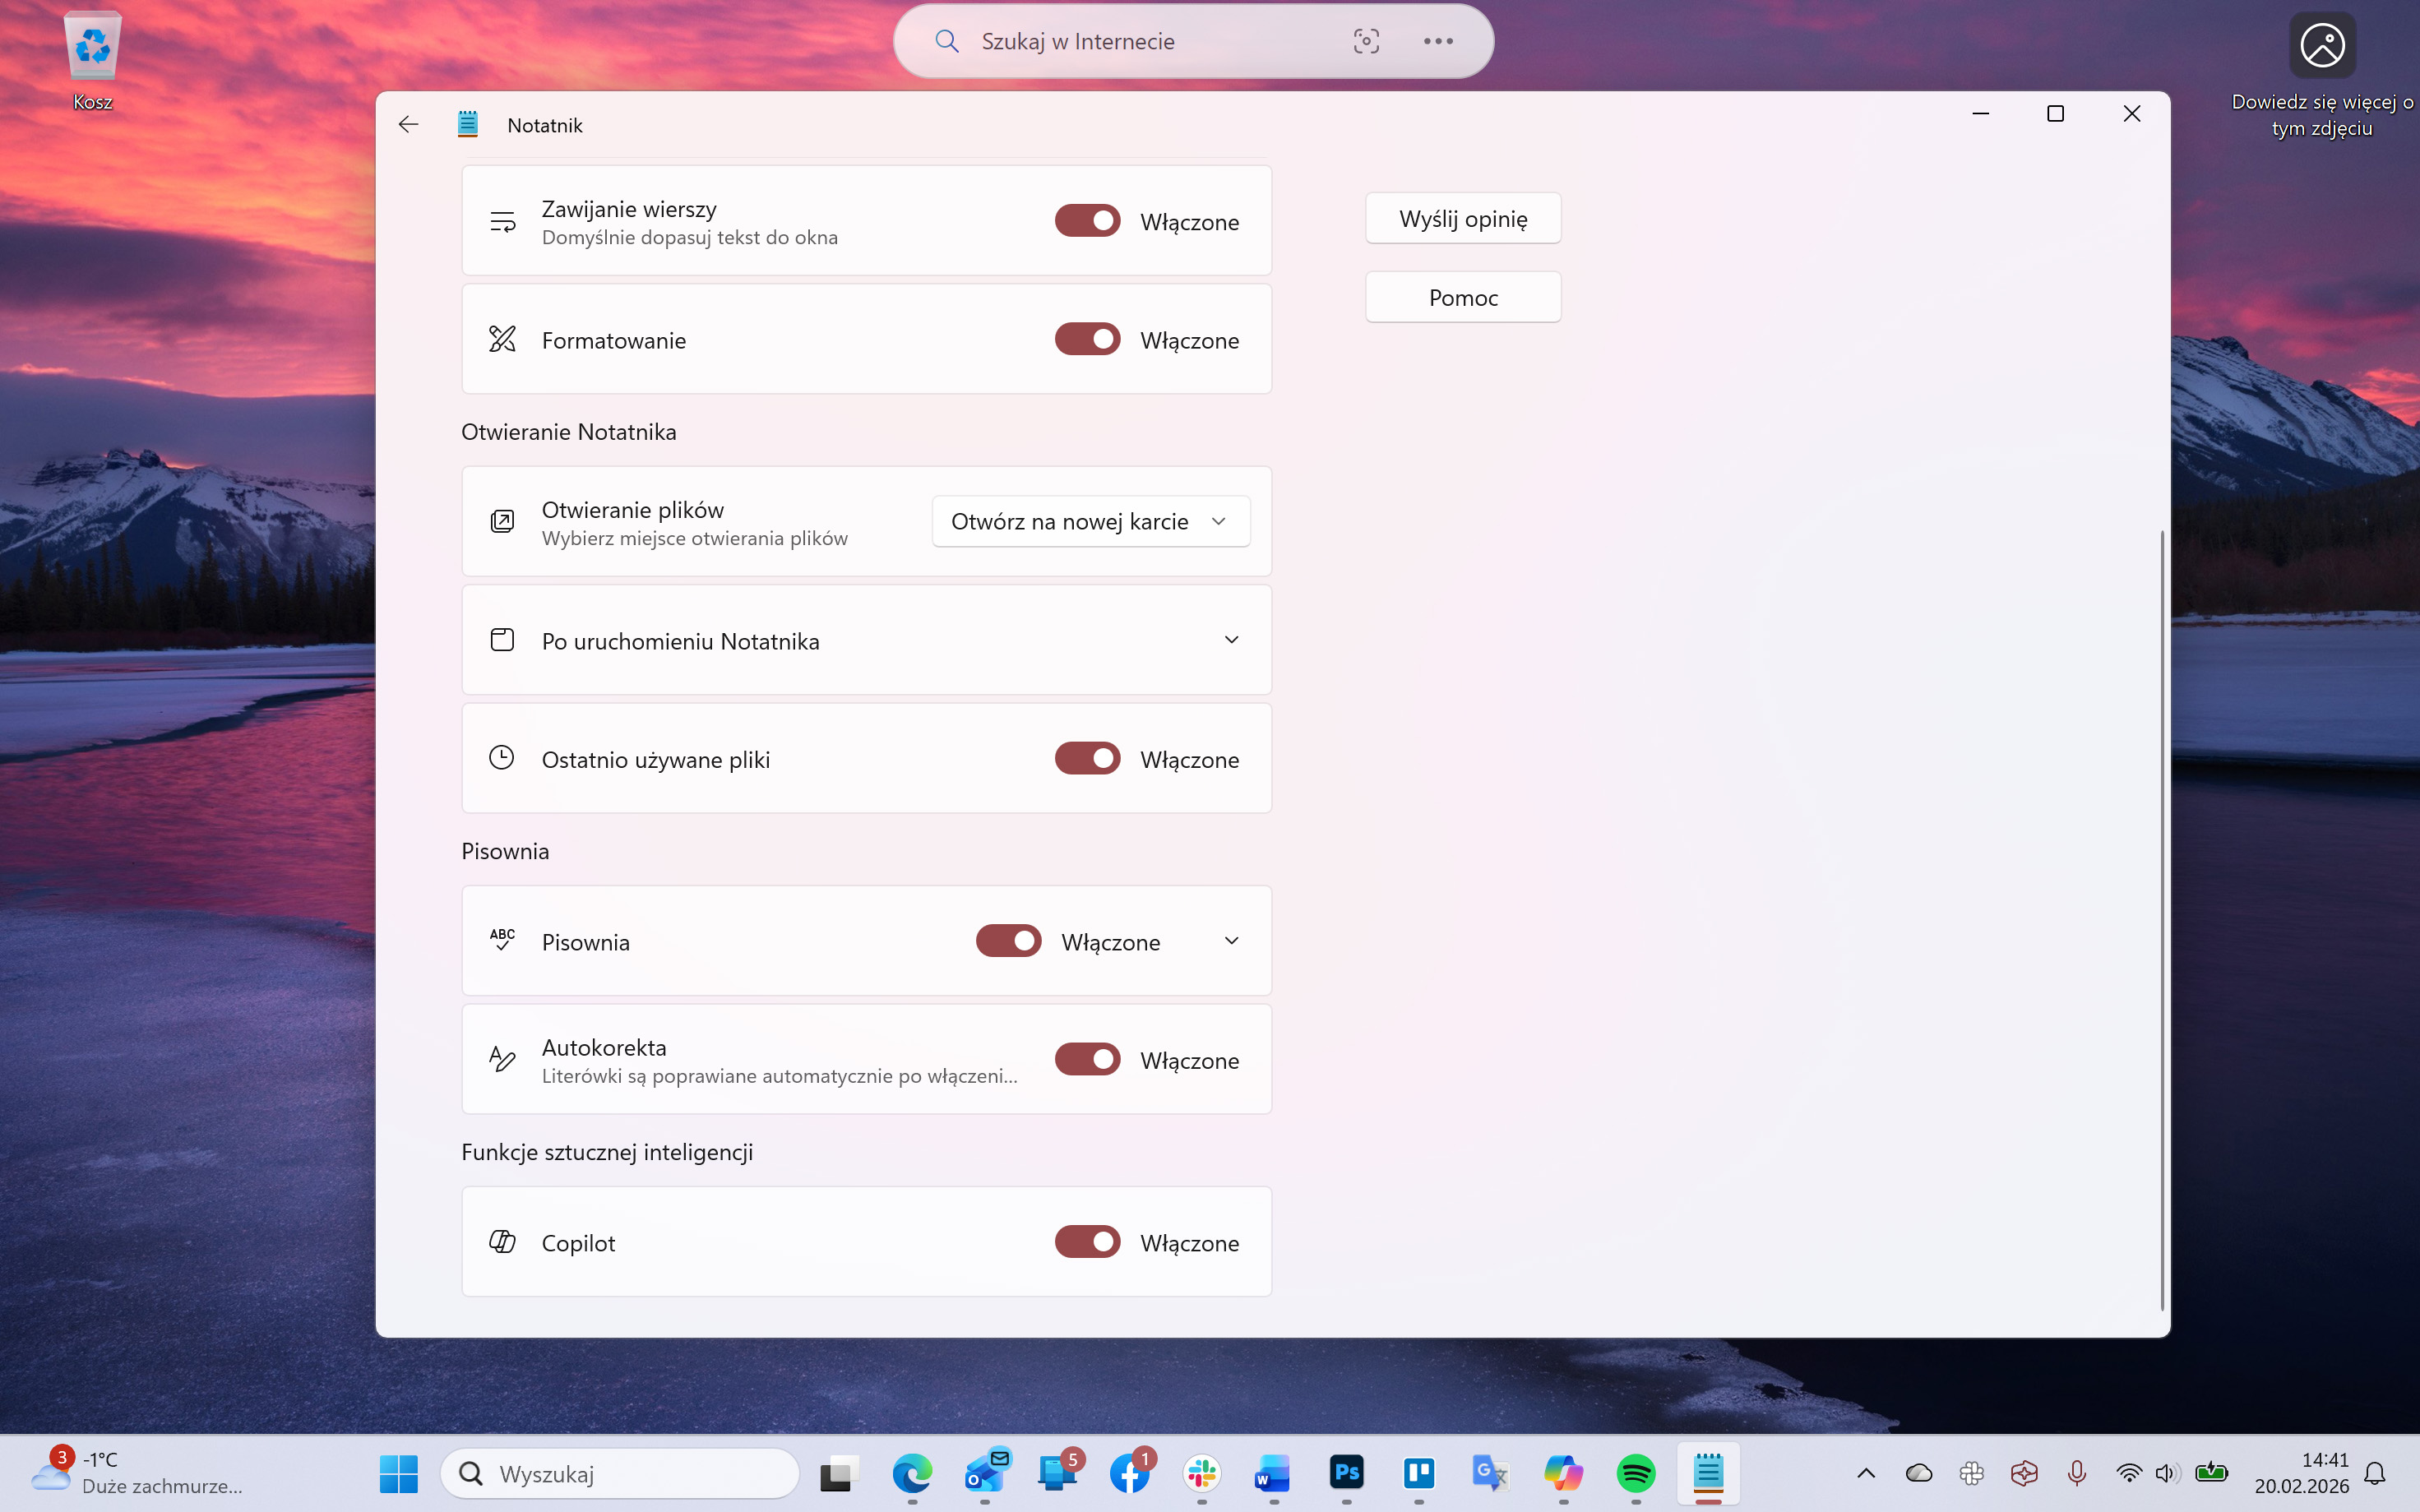2420x1512 pixels.
Task: Open Slack from the taskbar
Action: click(x=1202, y=1473)
